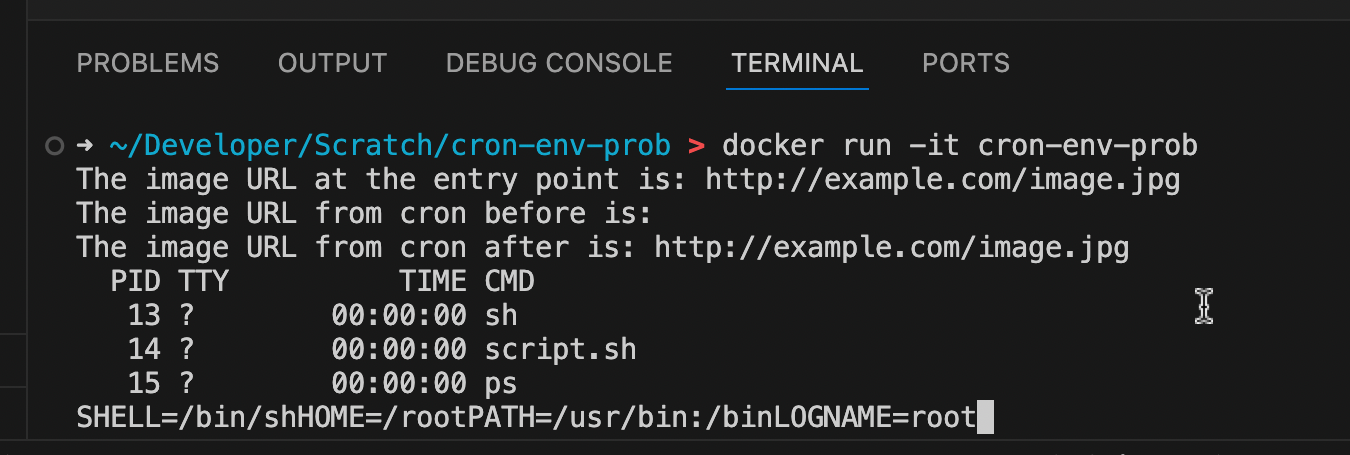The image size is (1350, 455).
Task: Click the ~/Developer/Scratch/cron-env-prob path
Action: click(x=390, y=147)
